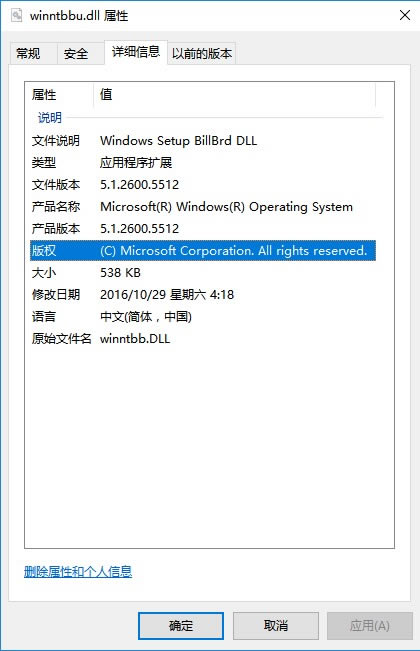The image size is (420, 651).
Task: Open the 删除属性和个人信息 link
Action: pyautogui.click(x=78, y=572)
